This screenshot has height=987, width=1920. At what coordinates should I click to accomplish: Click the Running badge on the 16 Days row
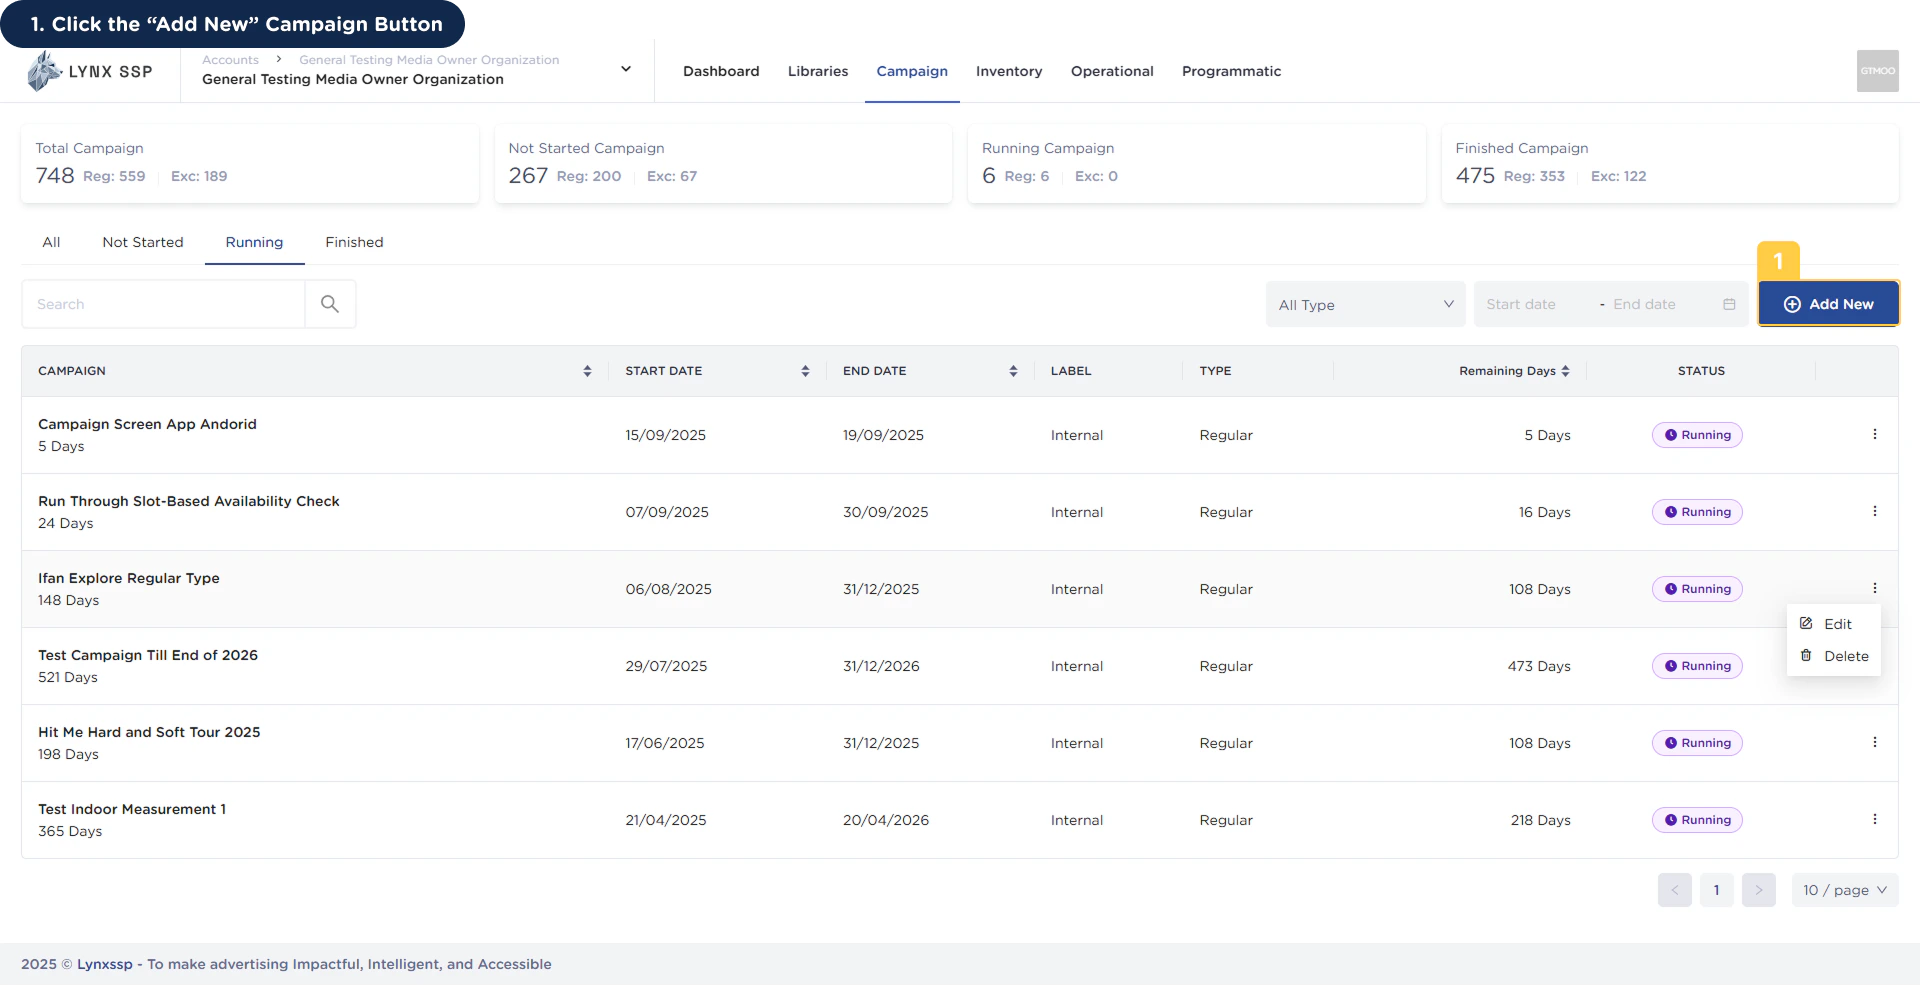tap(1697, 512)
